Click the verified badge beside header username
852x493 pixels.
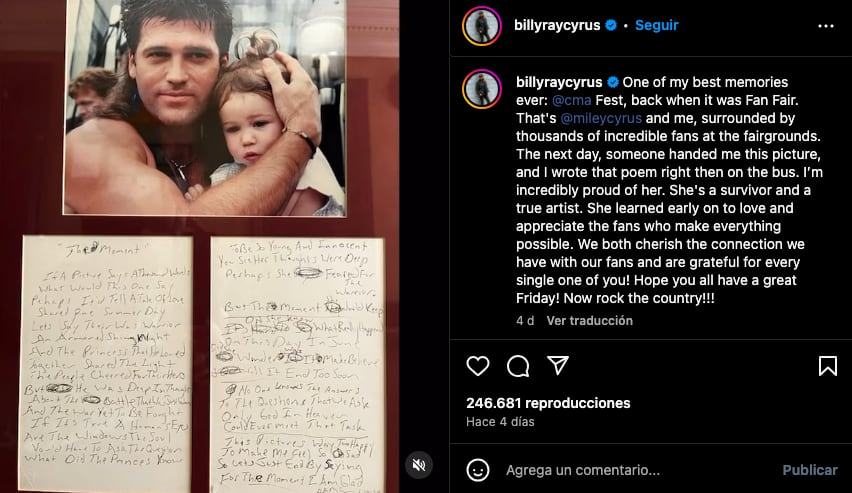tap(611, 25)
